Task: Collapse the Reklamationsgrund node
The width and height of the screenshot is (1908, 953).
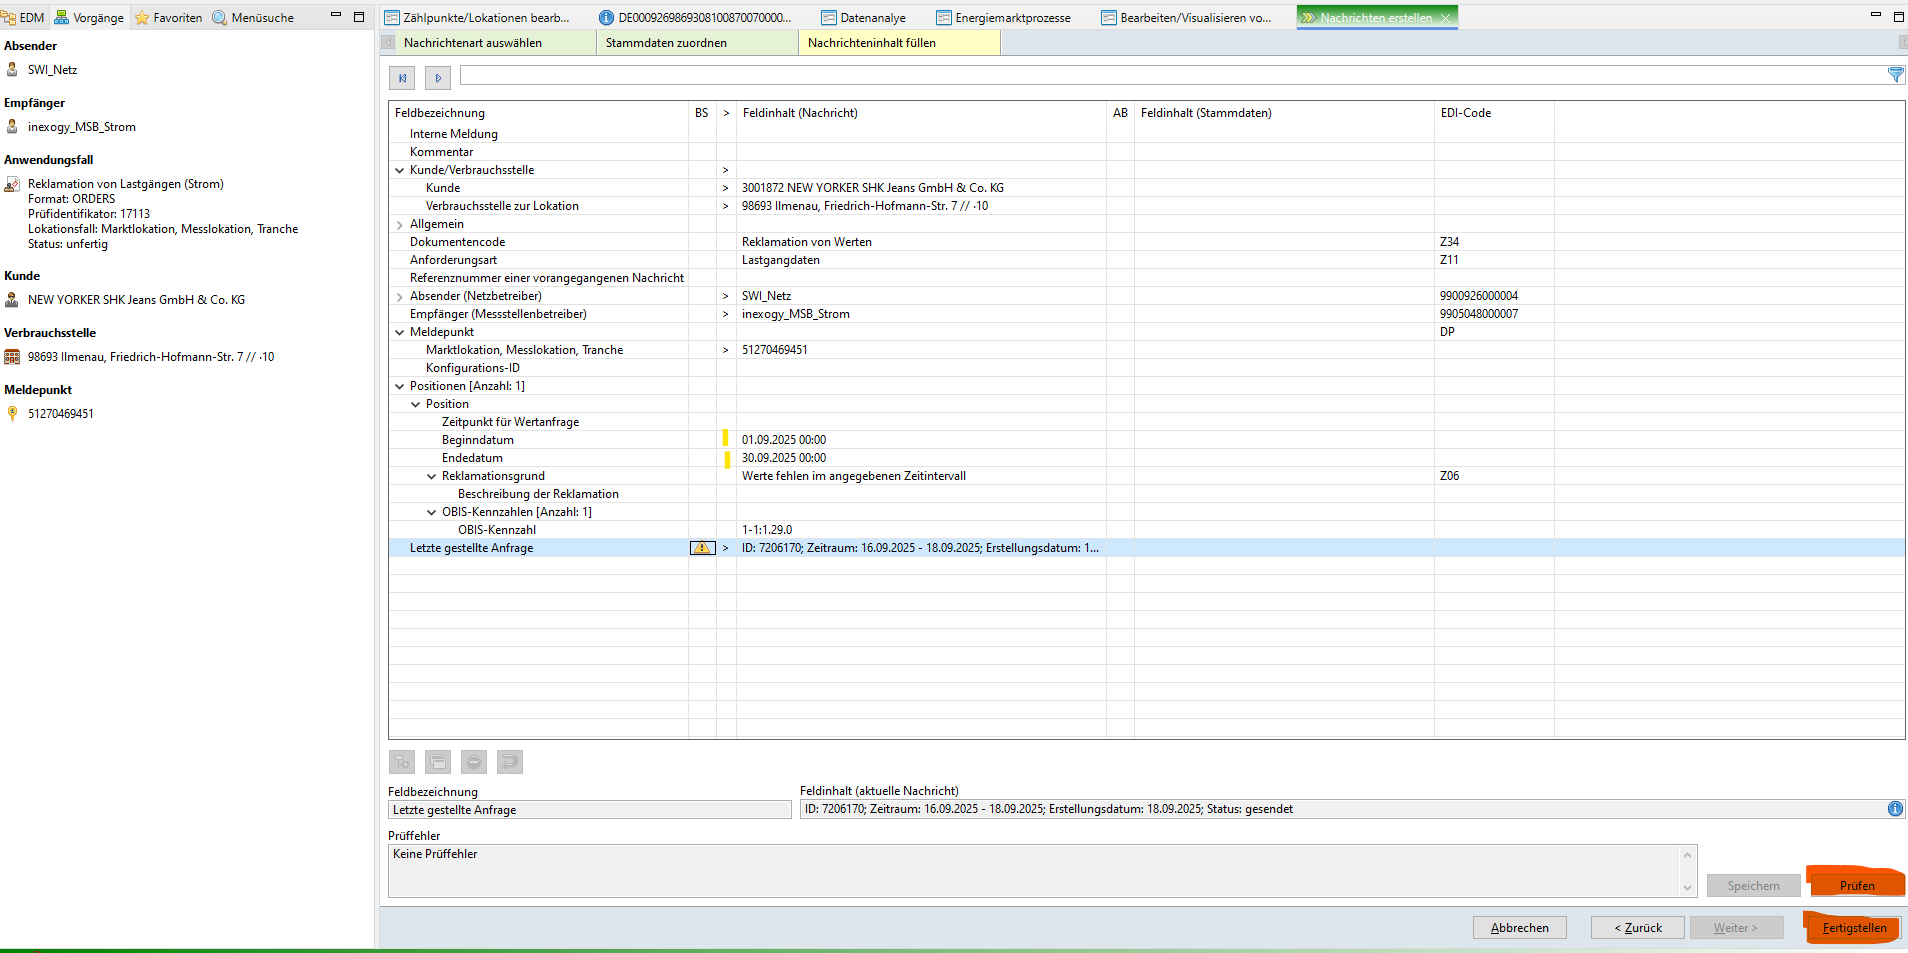Action: (x=432, y=477)
